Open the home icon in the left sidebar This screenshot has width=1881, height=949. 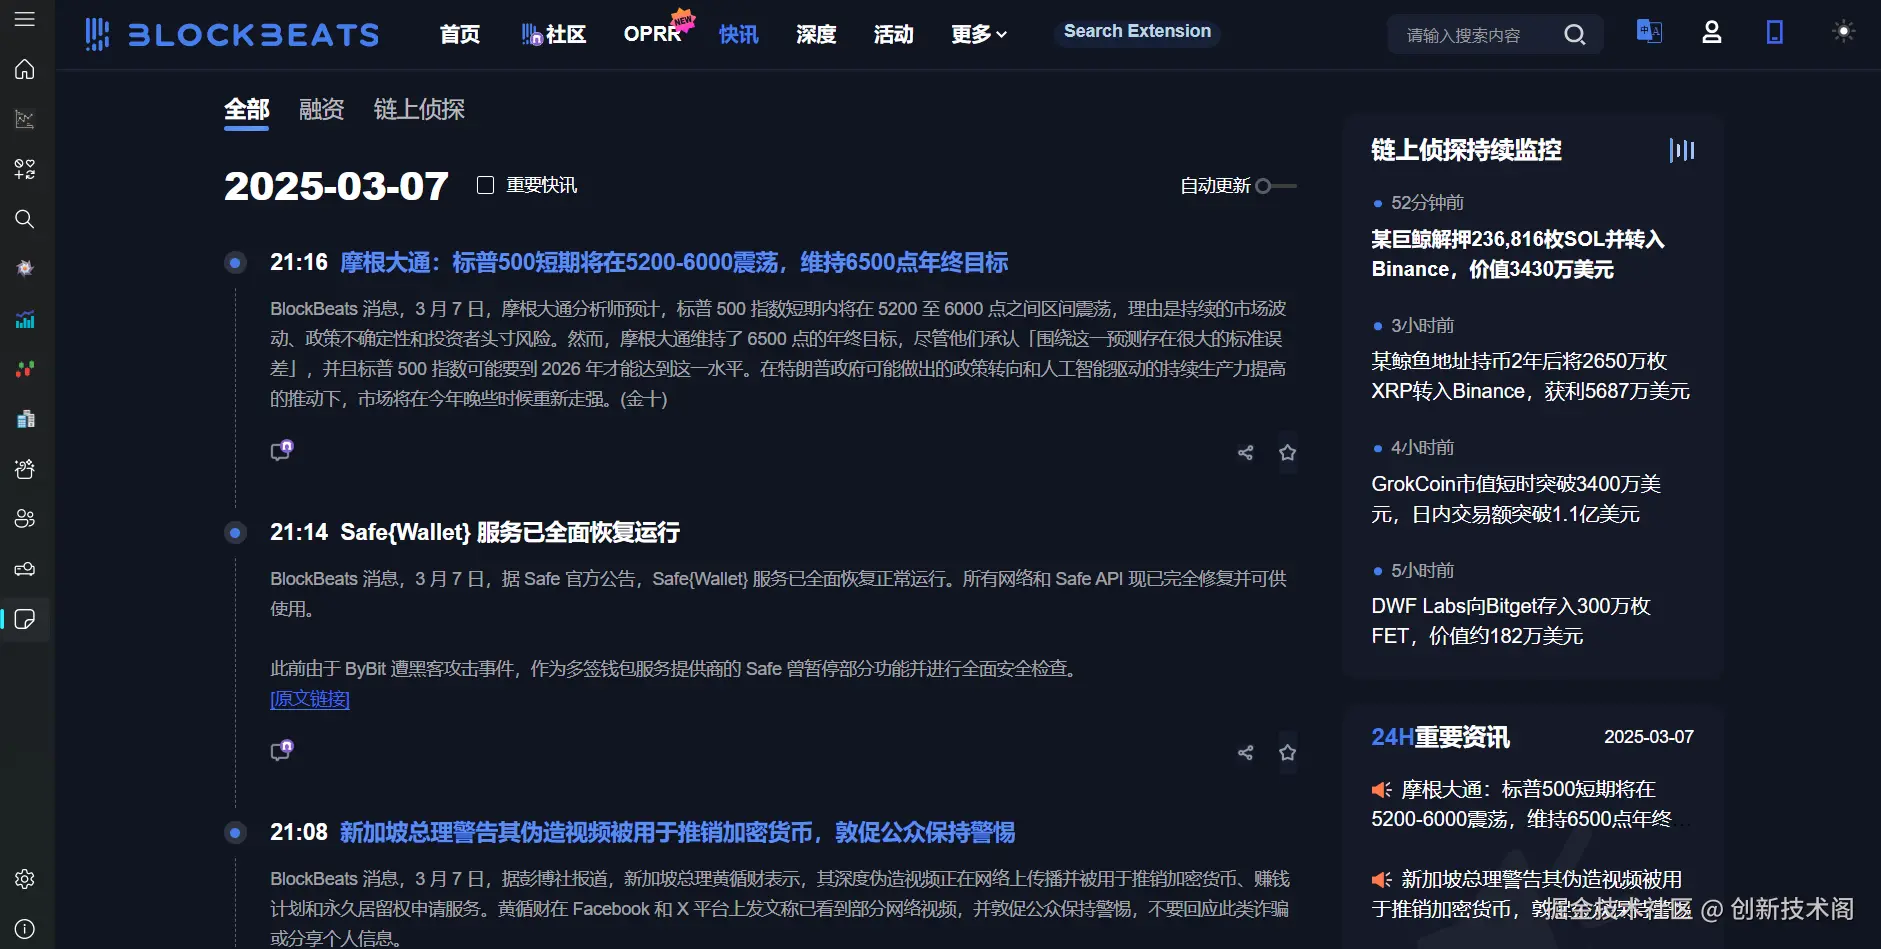tap(24, 69)
